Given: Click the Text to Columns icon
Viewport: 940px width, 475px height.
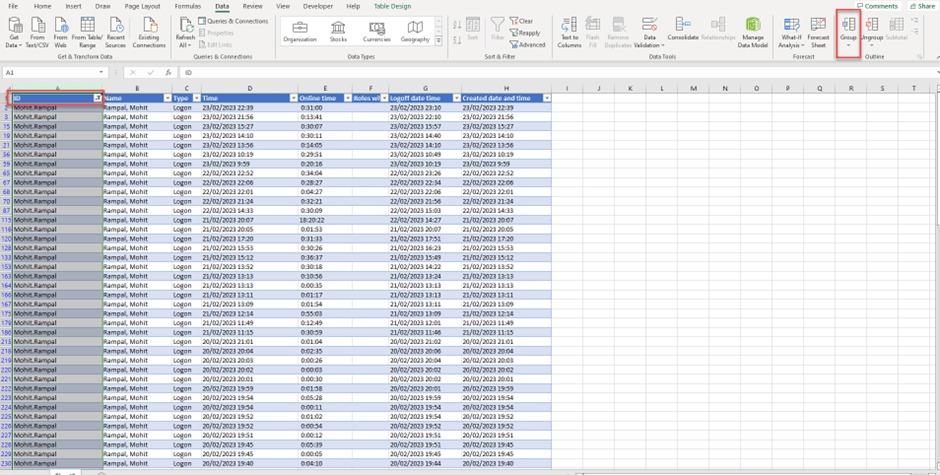Looking at the screenshot, I should (569, 32).
